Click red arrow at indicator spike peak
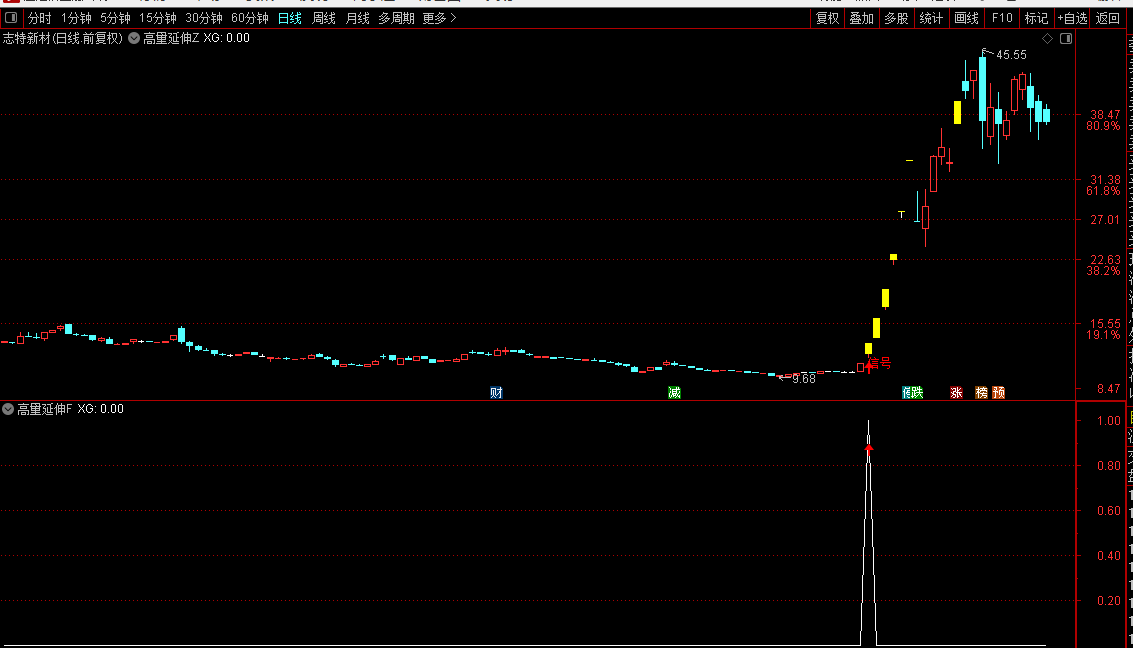 pos(869,449)
